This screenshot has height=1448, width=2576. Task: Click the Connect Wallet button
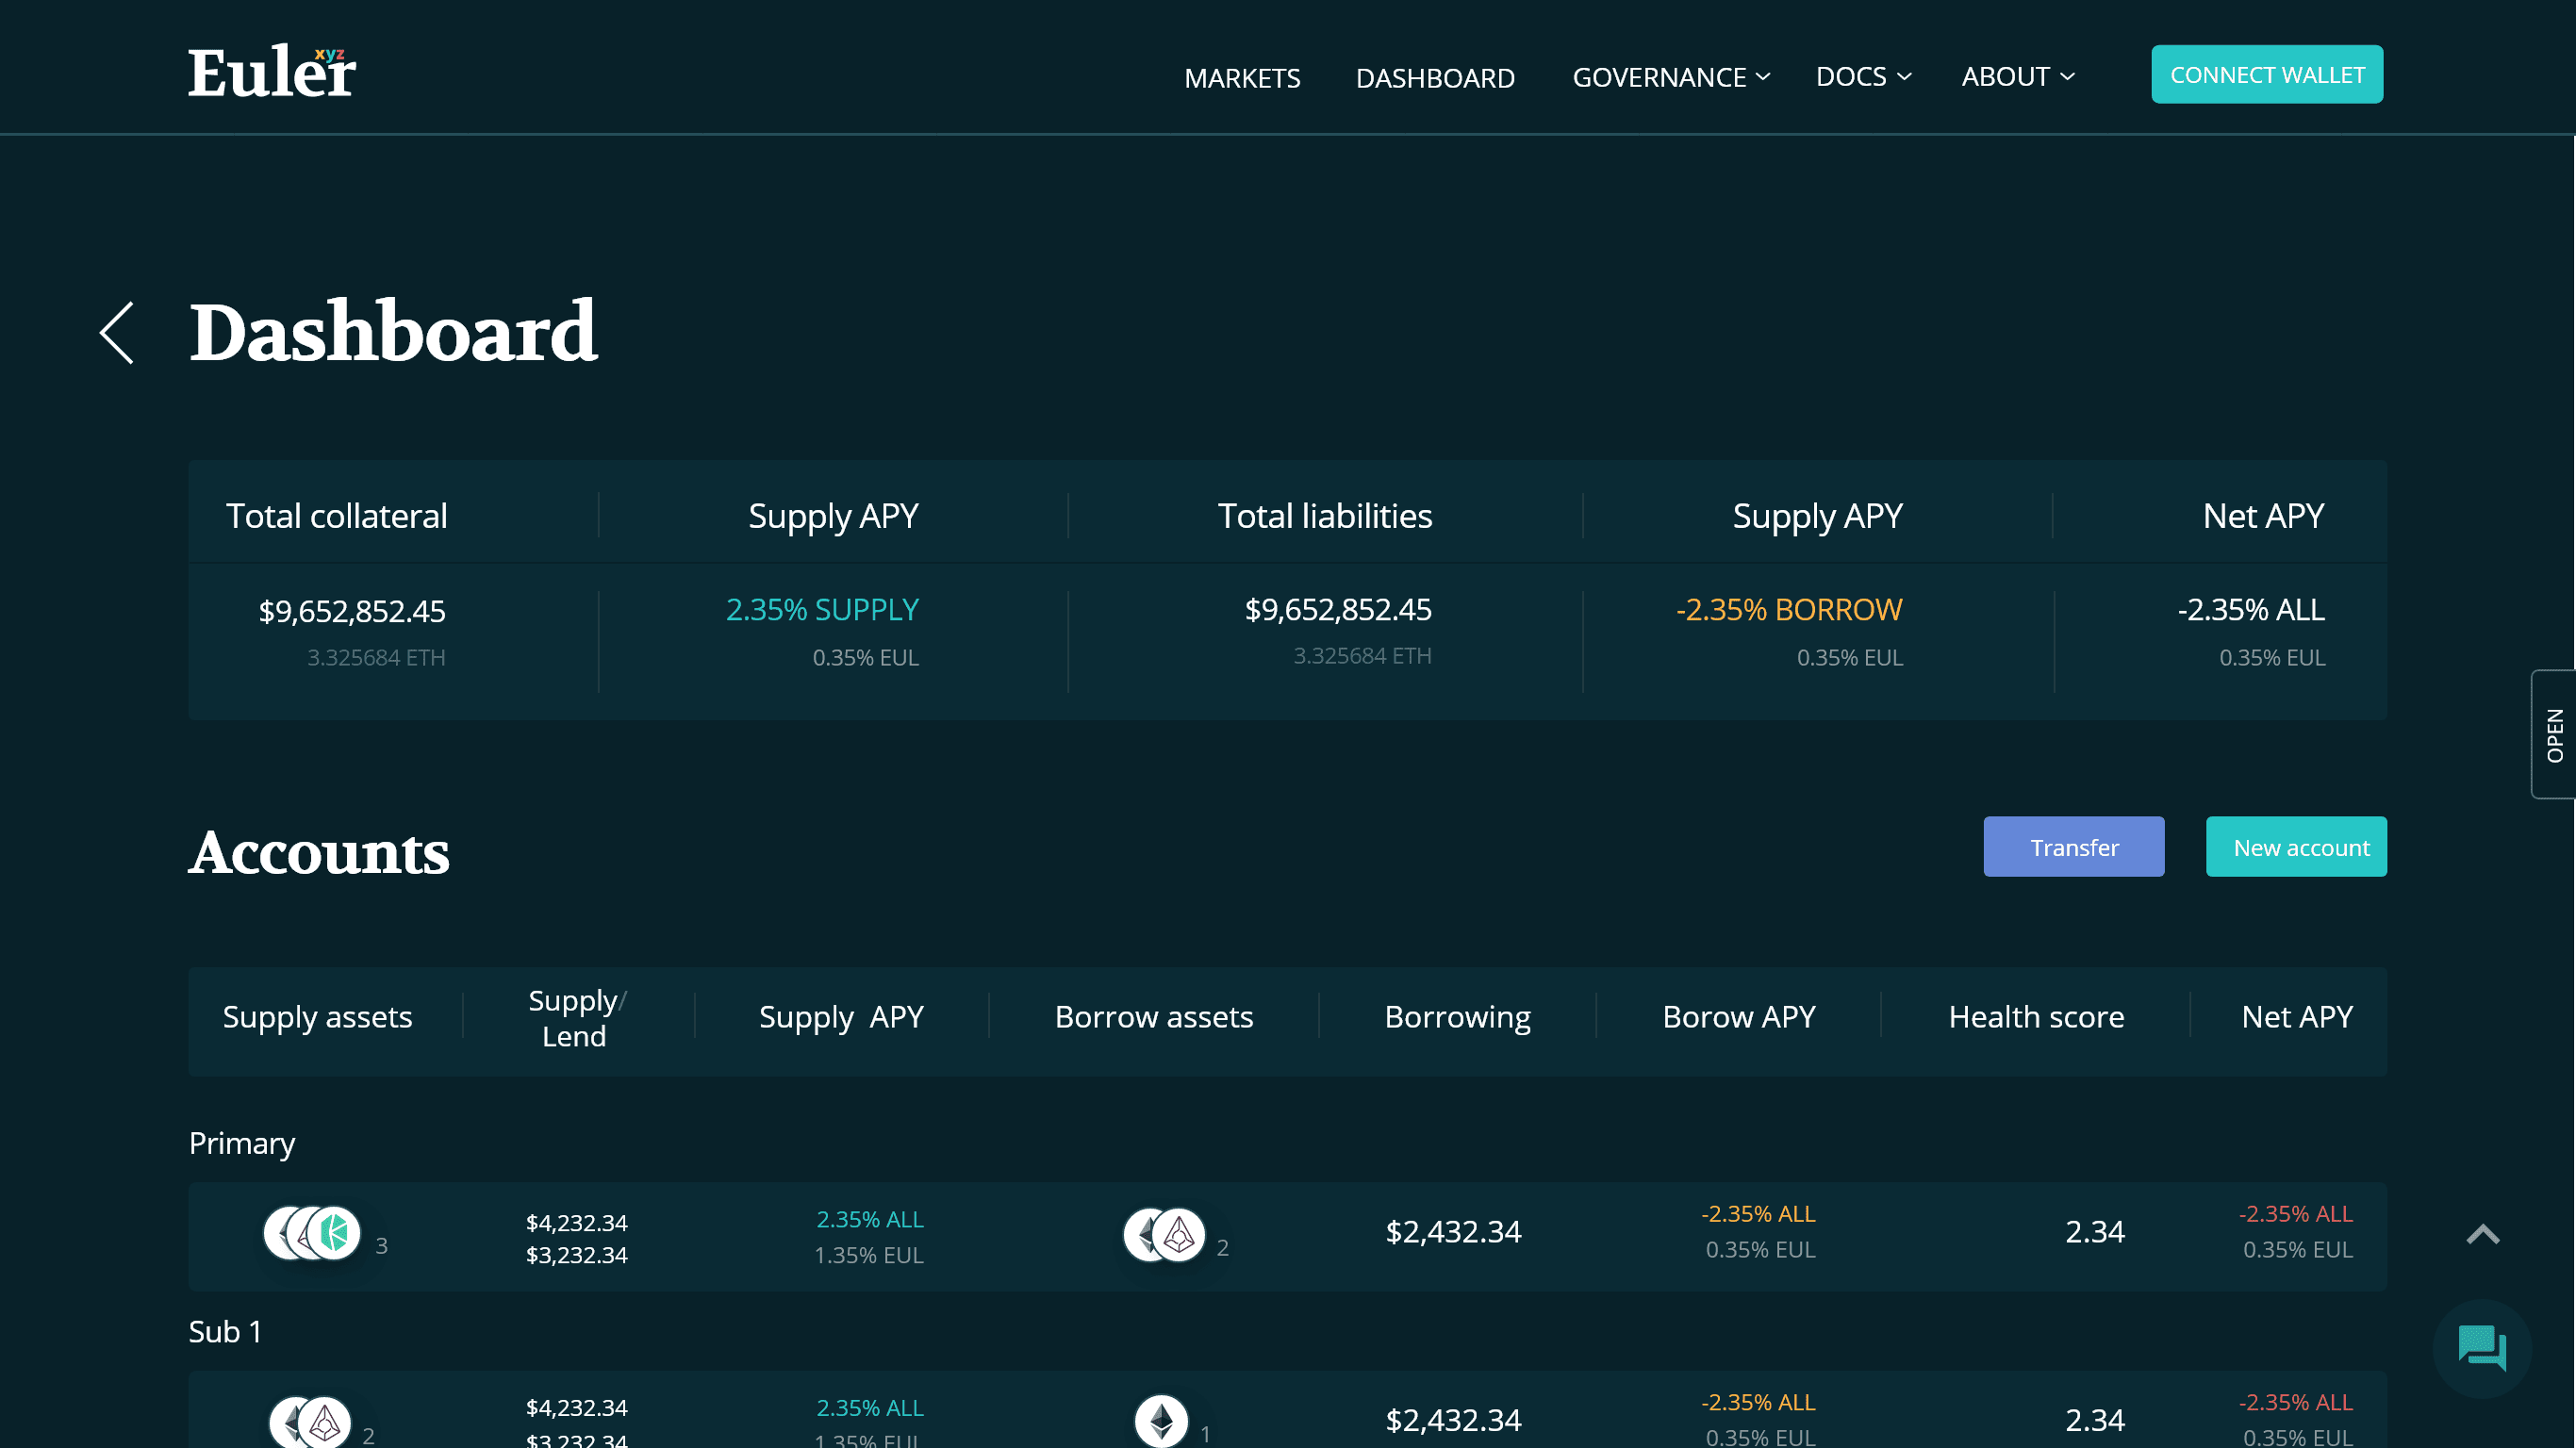click(x=2266, y=75)
